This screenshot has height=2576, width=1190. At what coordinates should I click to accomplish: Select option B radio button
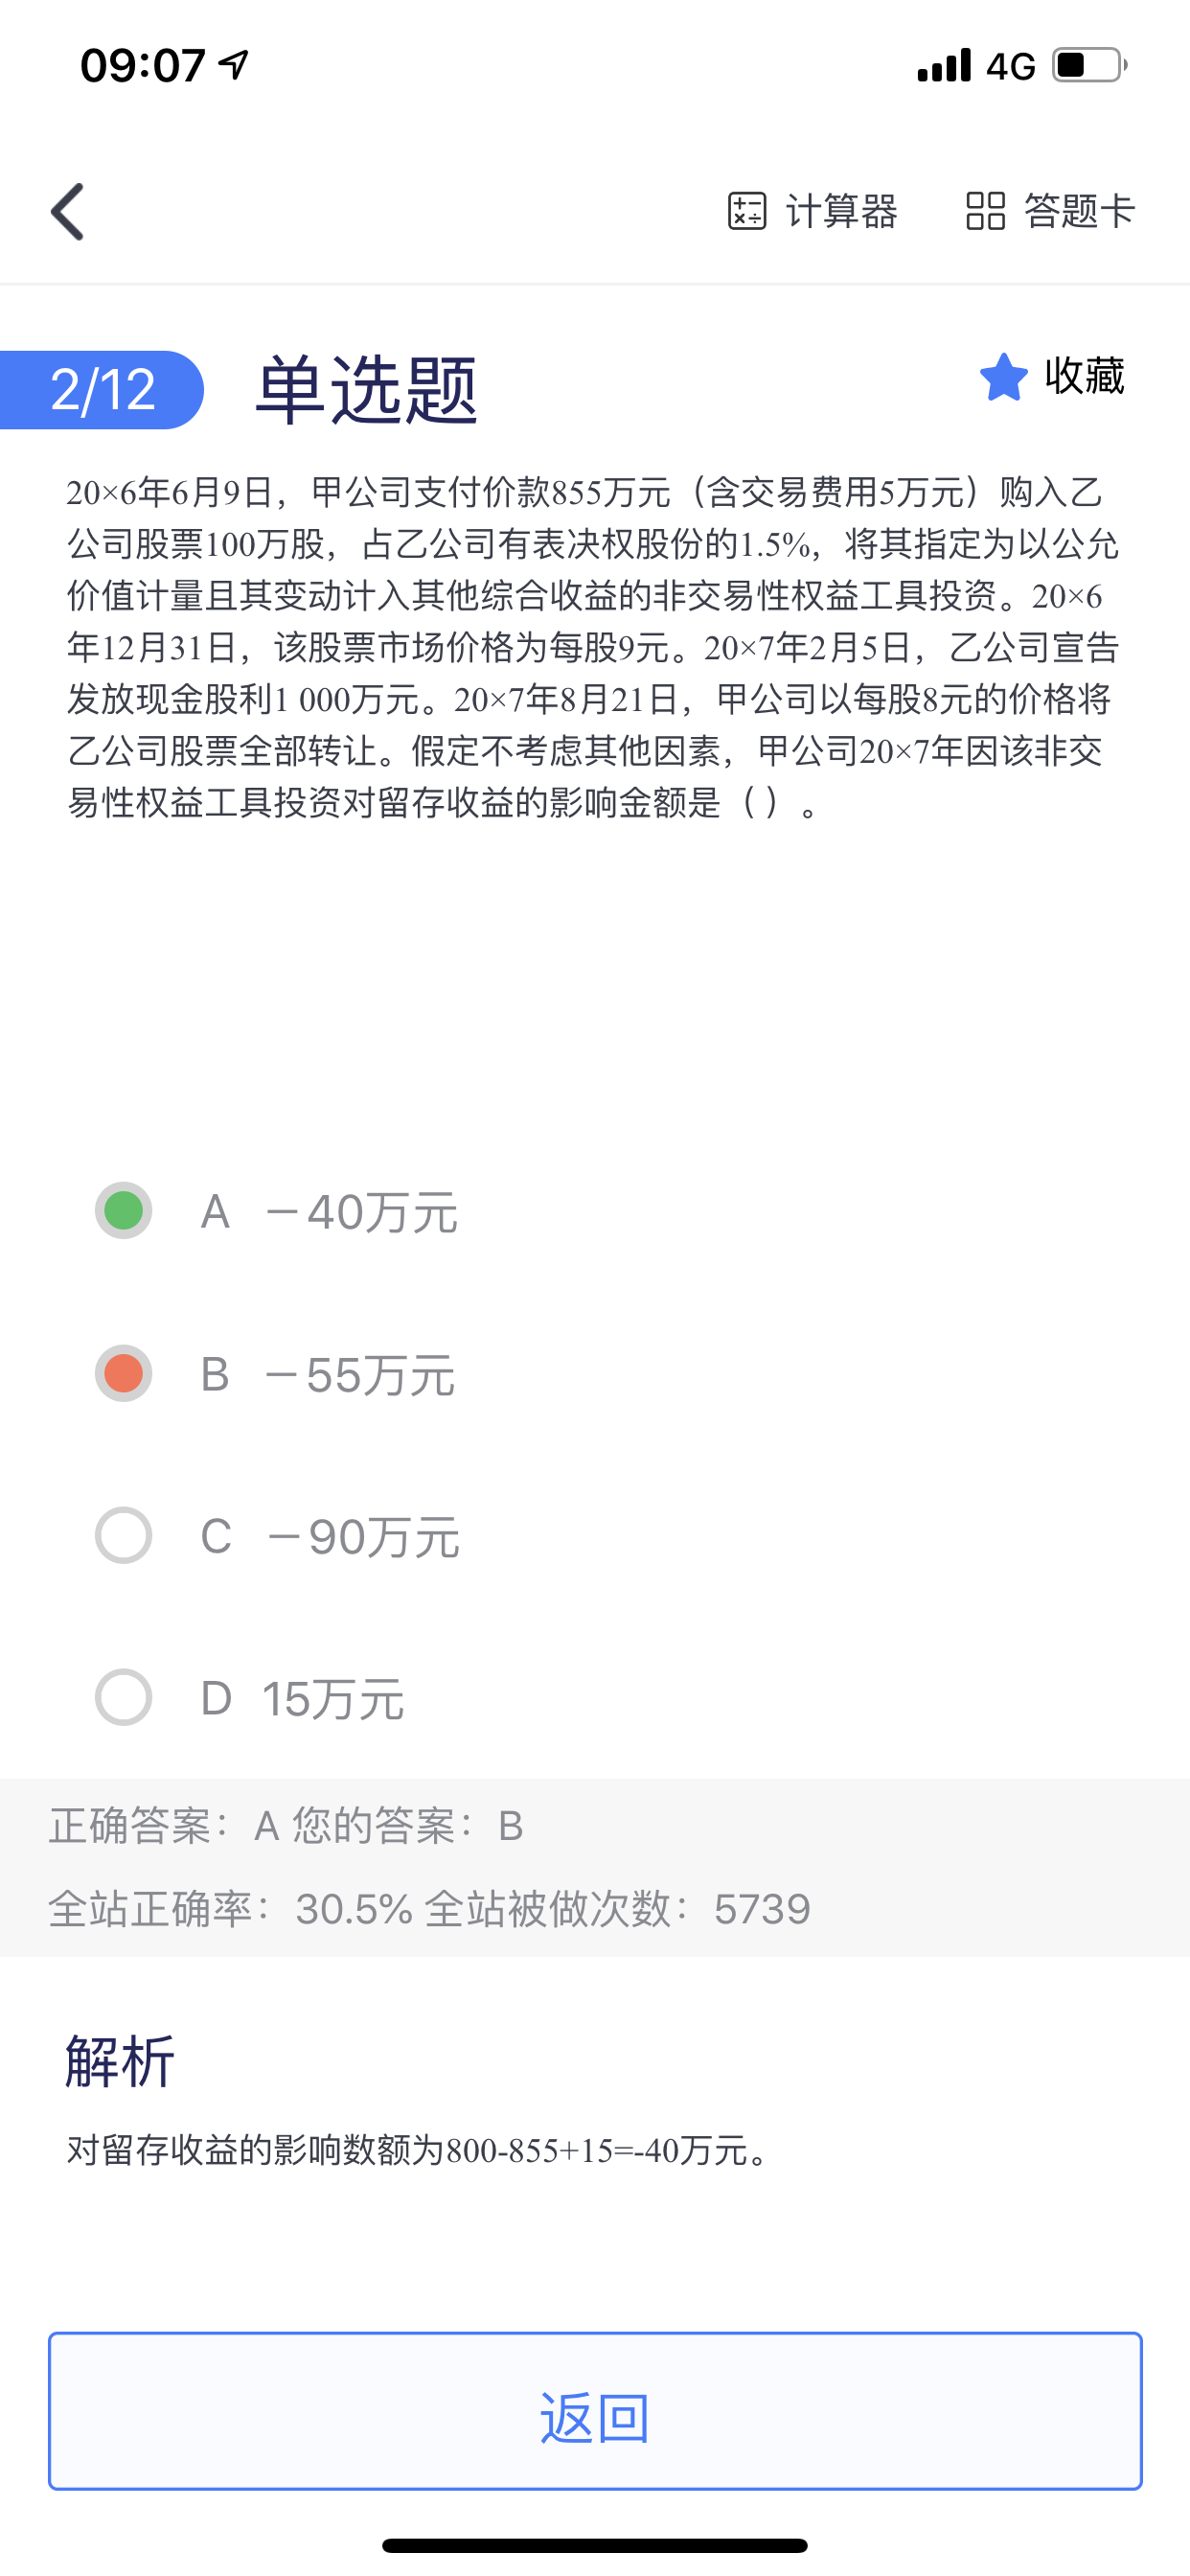pos(123,1374)
